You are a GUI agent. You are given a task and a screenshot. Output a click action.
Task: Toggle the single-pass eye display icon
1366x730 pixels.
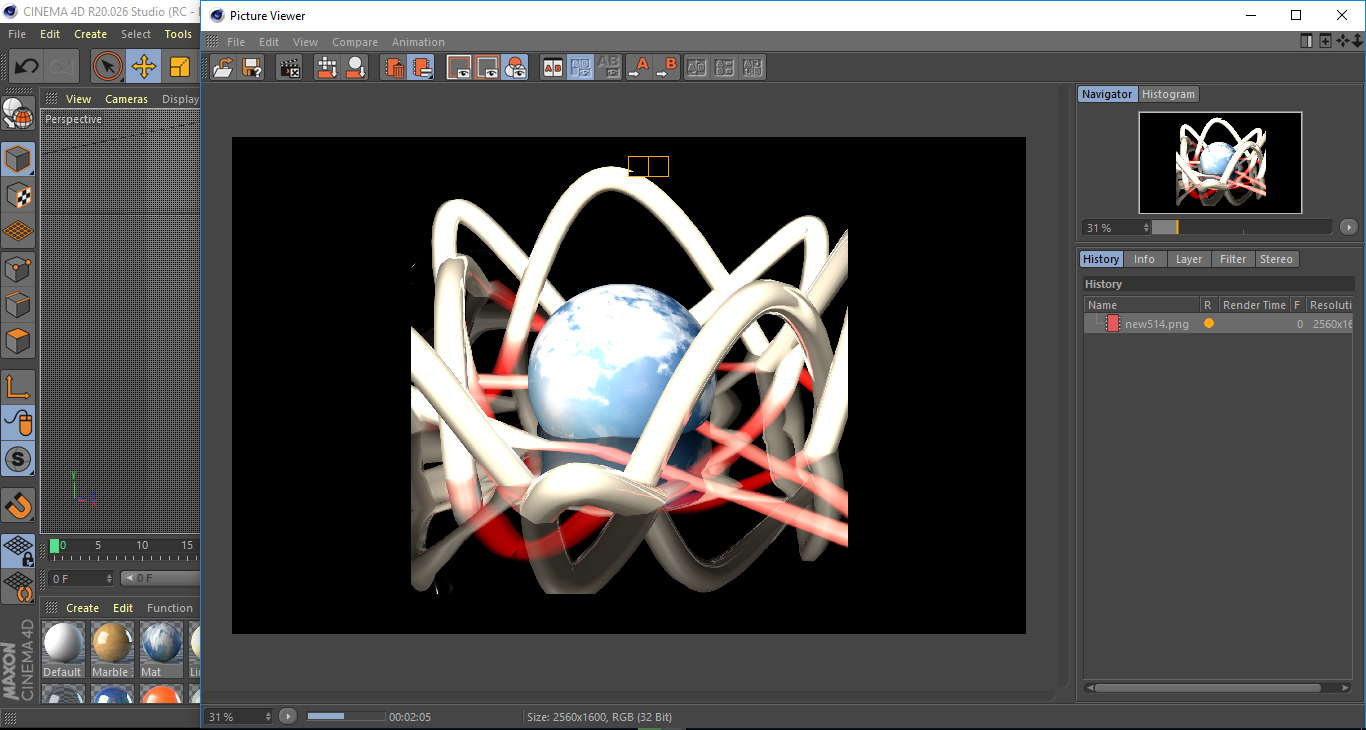(x=459, y=68)
